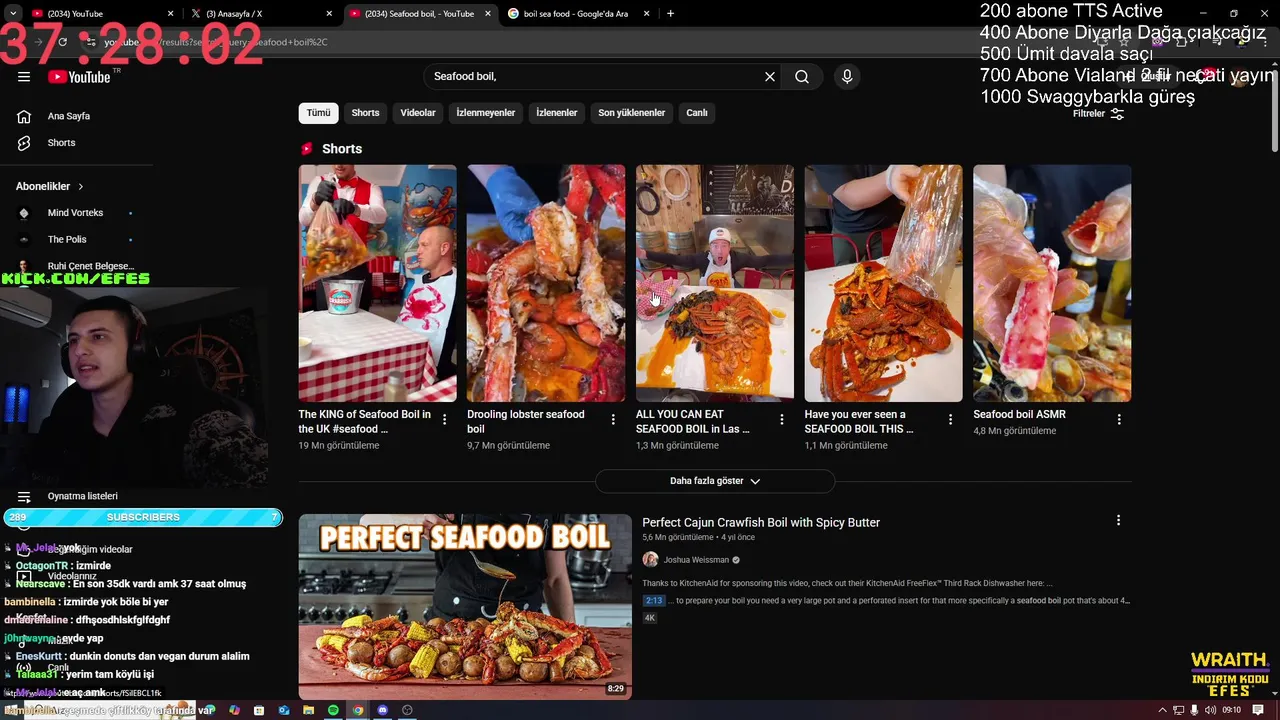Open Discord from the taskbar
Screen dimensions: 1280x720
(x=382, y=710)
